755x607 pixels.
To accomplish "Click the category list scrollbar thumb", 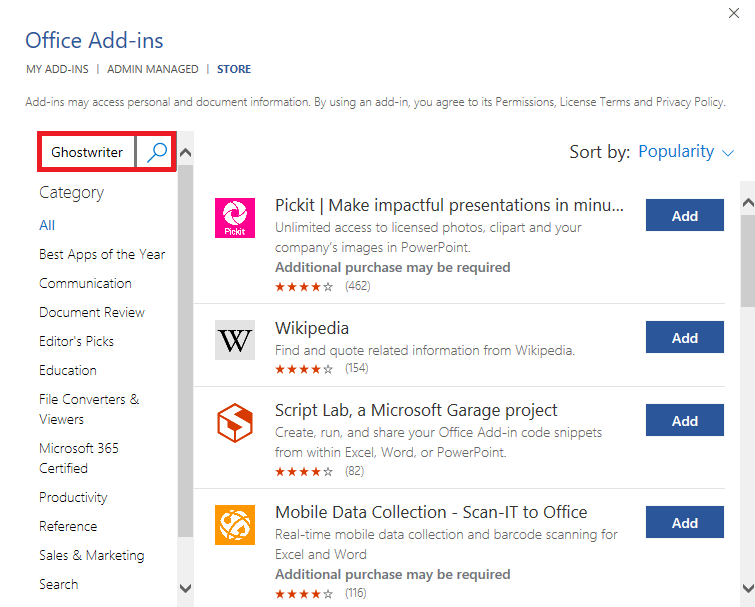I will pyautogui.click(x=185, y=351).
